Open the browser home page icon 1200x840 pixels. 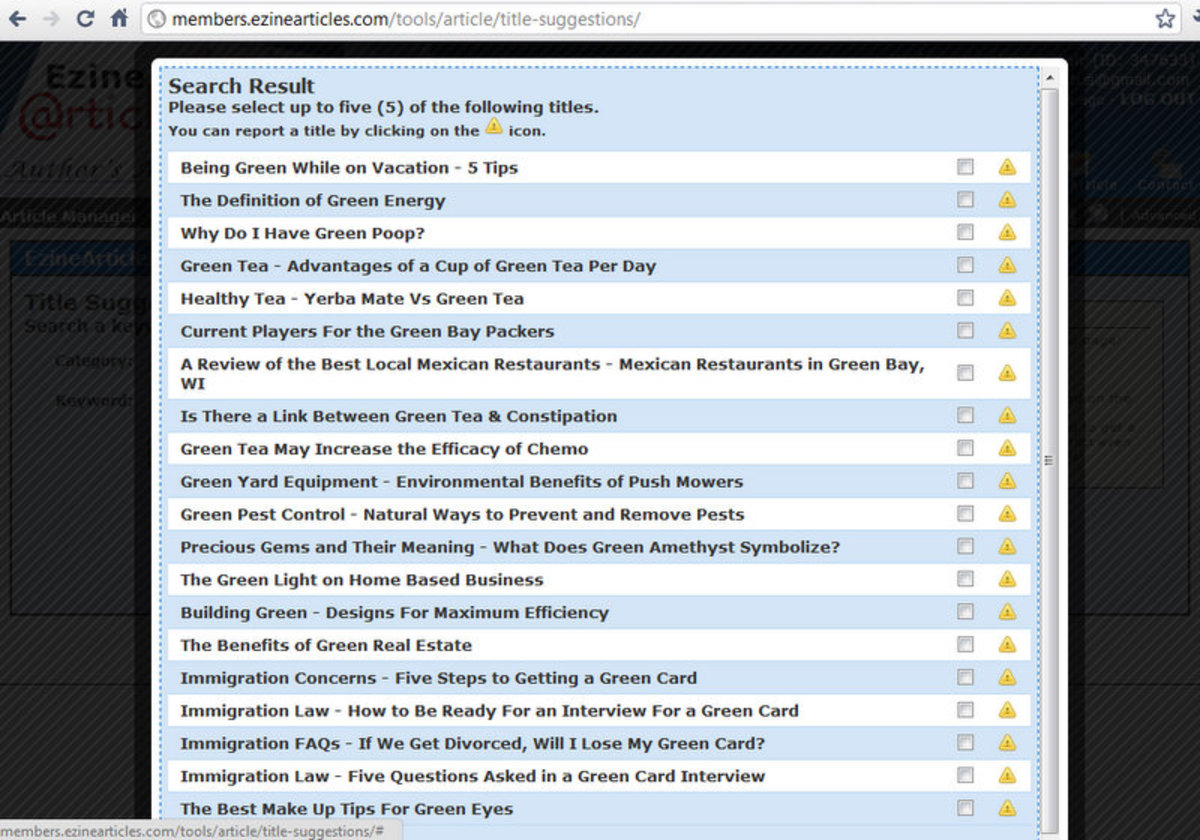click(x=118, y=18)
